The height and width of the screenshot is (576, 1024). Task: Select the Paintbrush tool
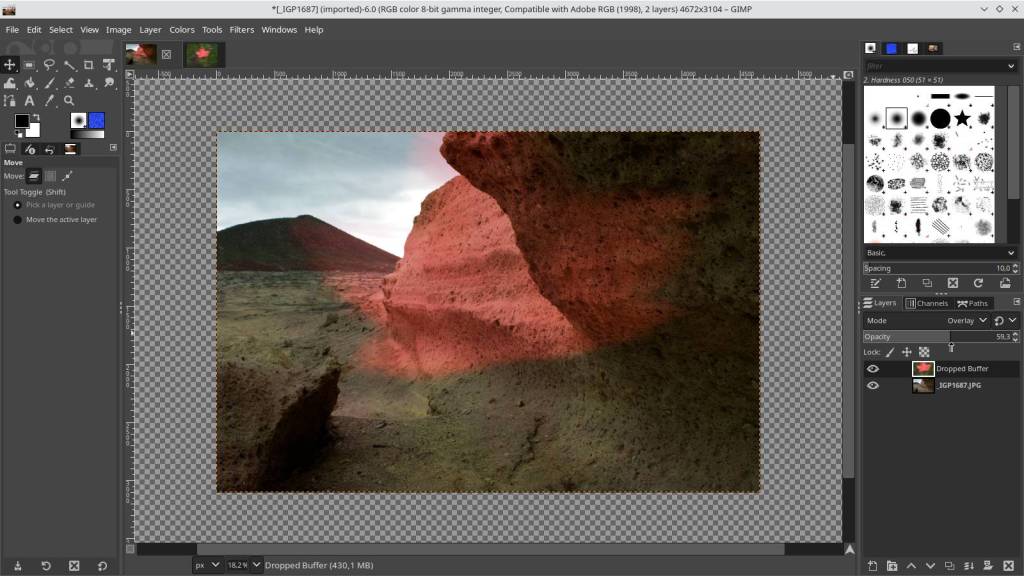coord(49,83)
